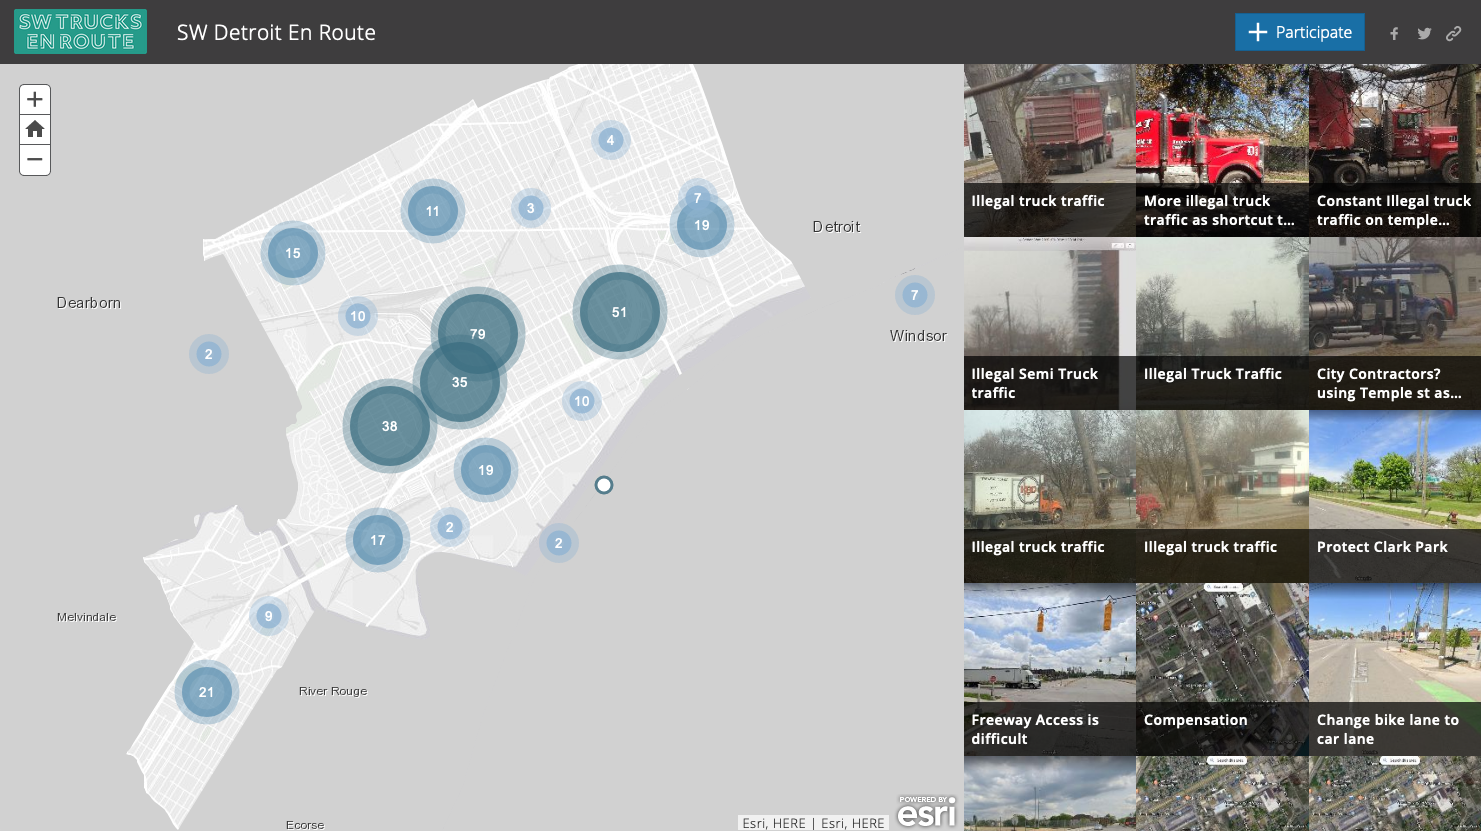Select the cluster marker labeled 51
The width and height of the screenshot is (1481, 831).
coord(620,312)
